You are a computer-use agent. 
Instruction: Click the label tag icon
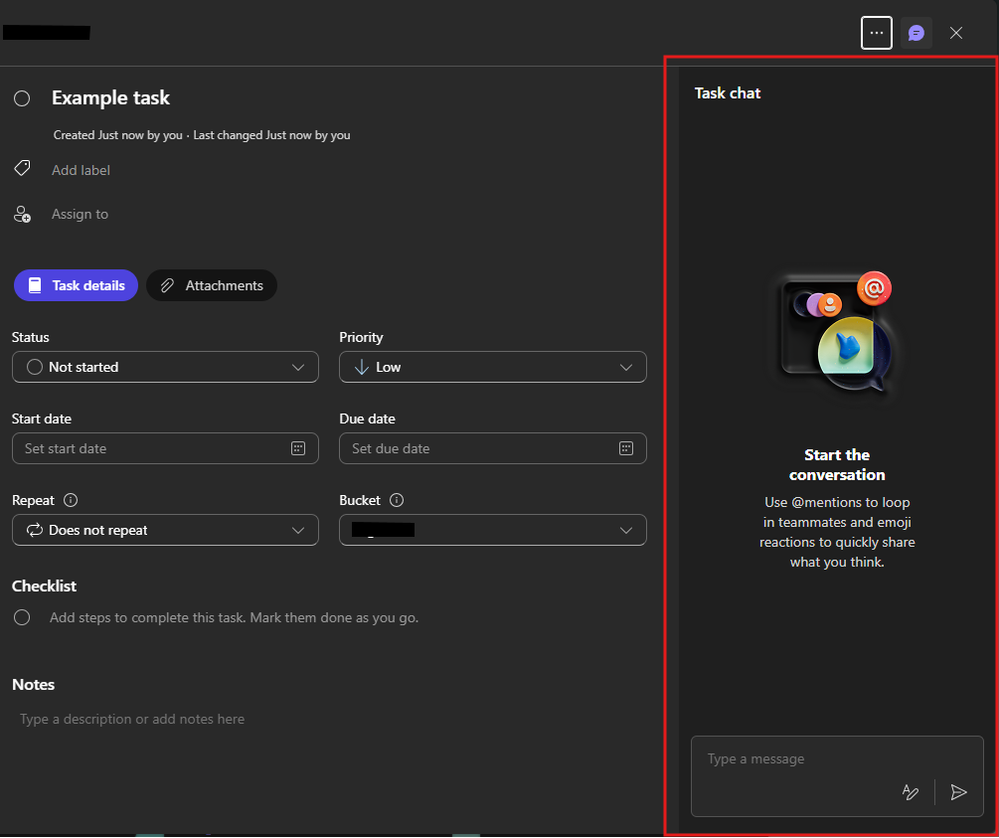pyautogui.click(x=22, y=168)
